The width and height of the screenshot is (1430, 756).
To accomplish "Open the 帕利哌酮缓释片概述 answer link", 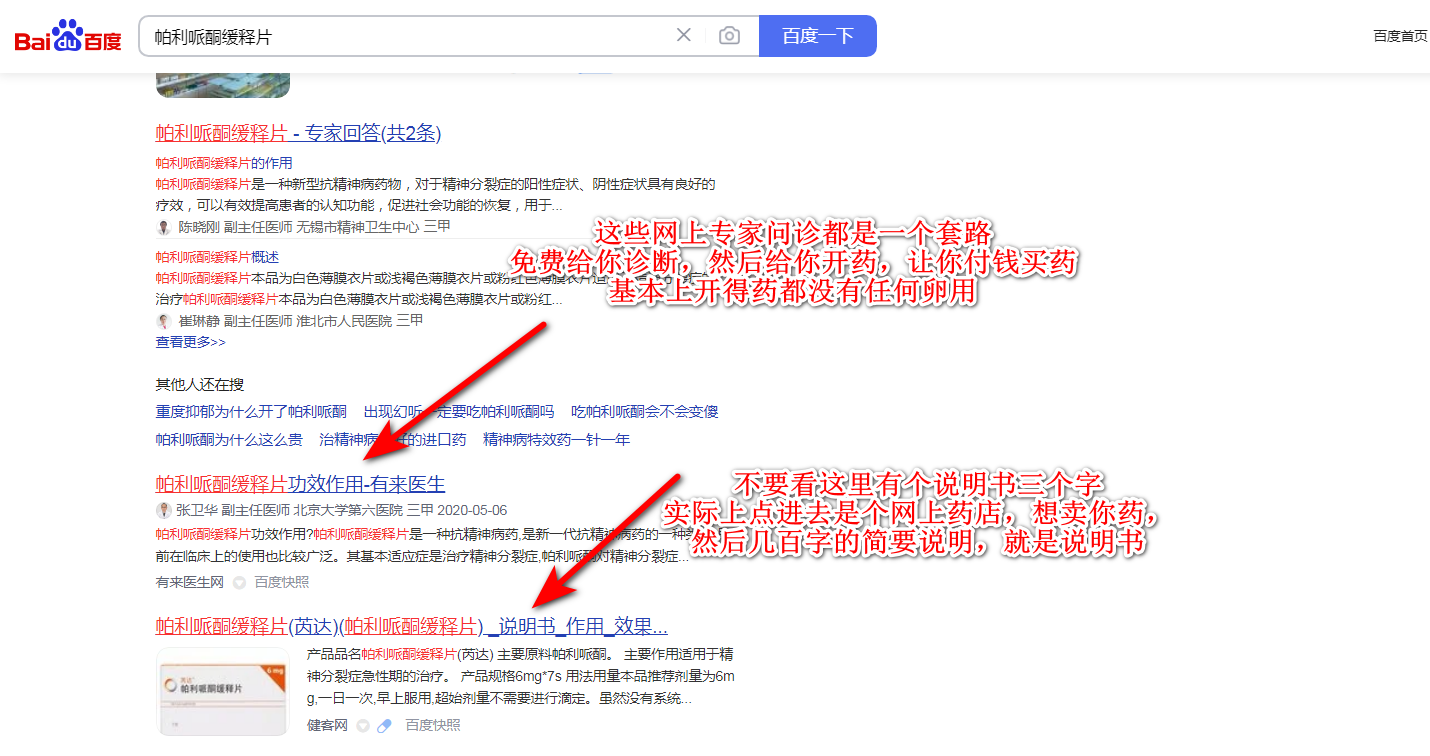I will pyautogui.click(x=217, y=257).
